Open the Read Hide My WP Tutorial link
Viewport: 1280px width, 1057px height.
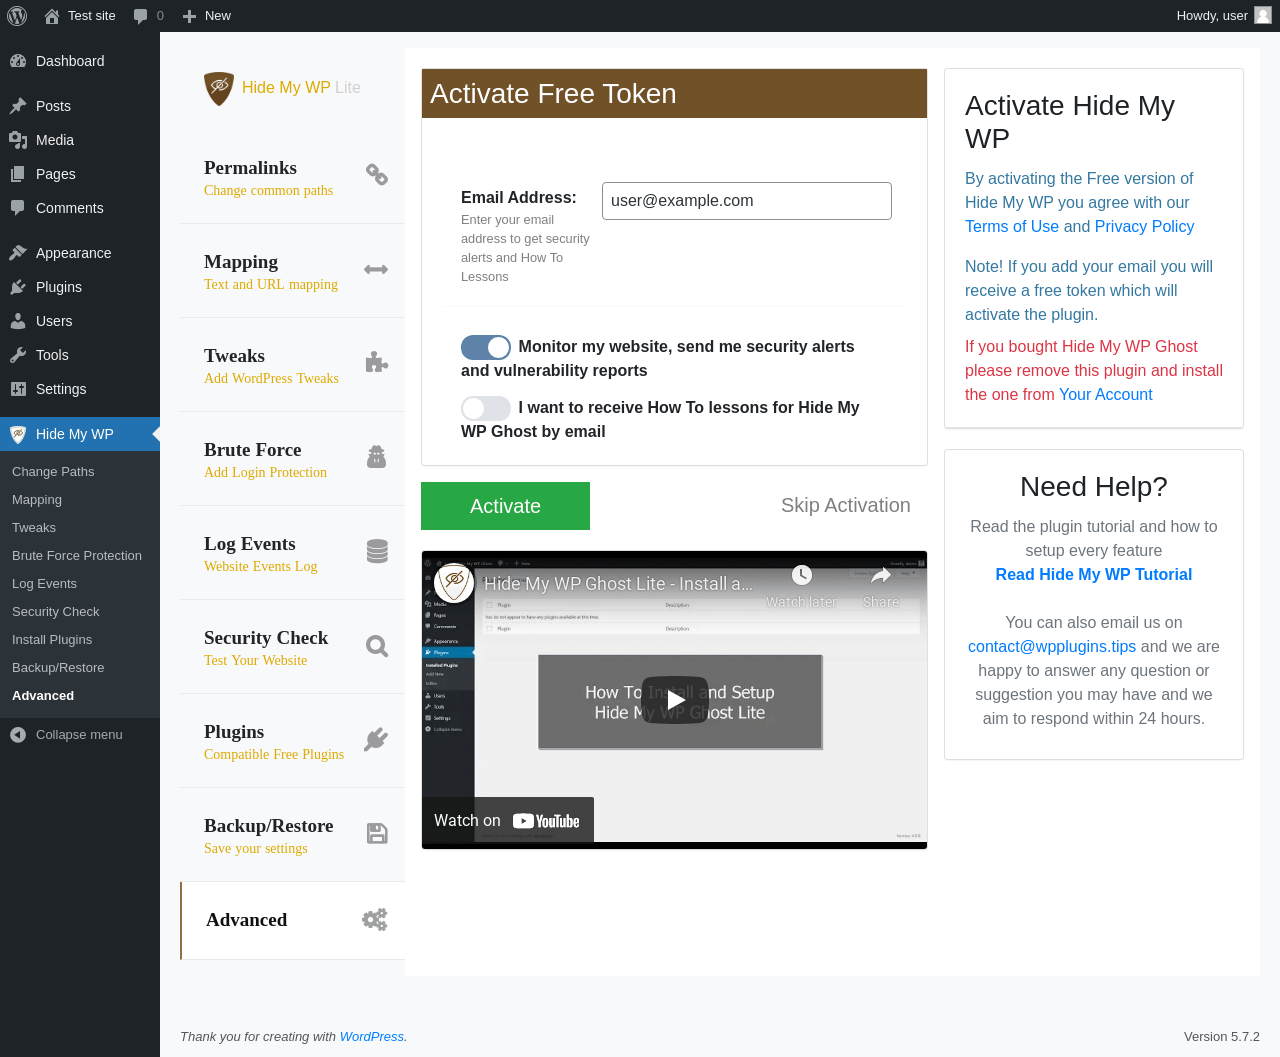pyautogui.click(x=1094, y=575)
